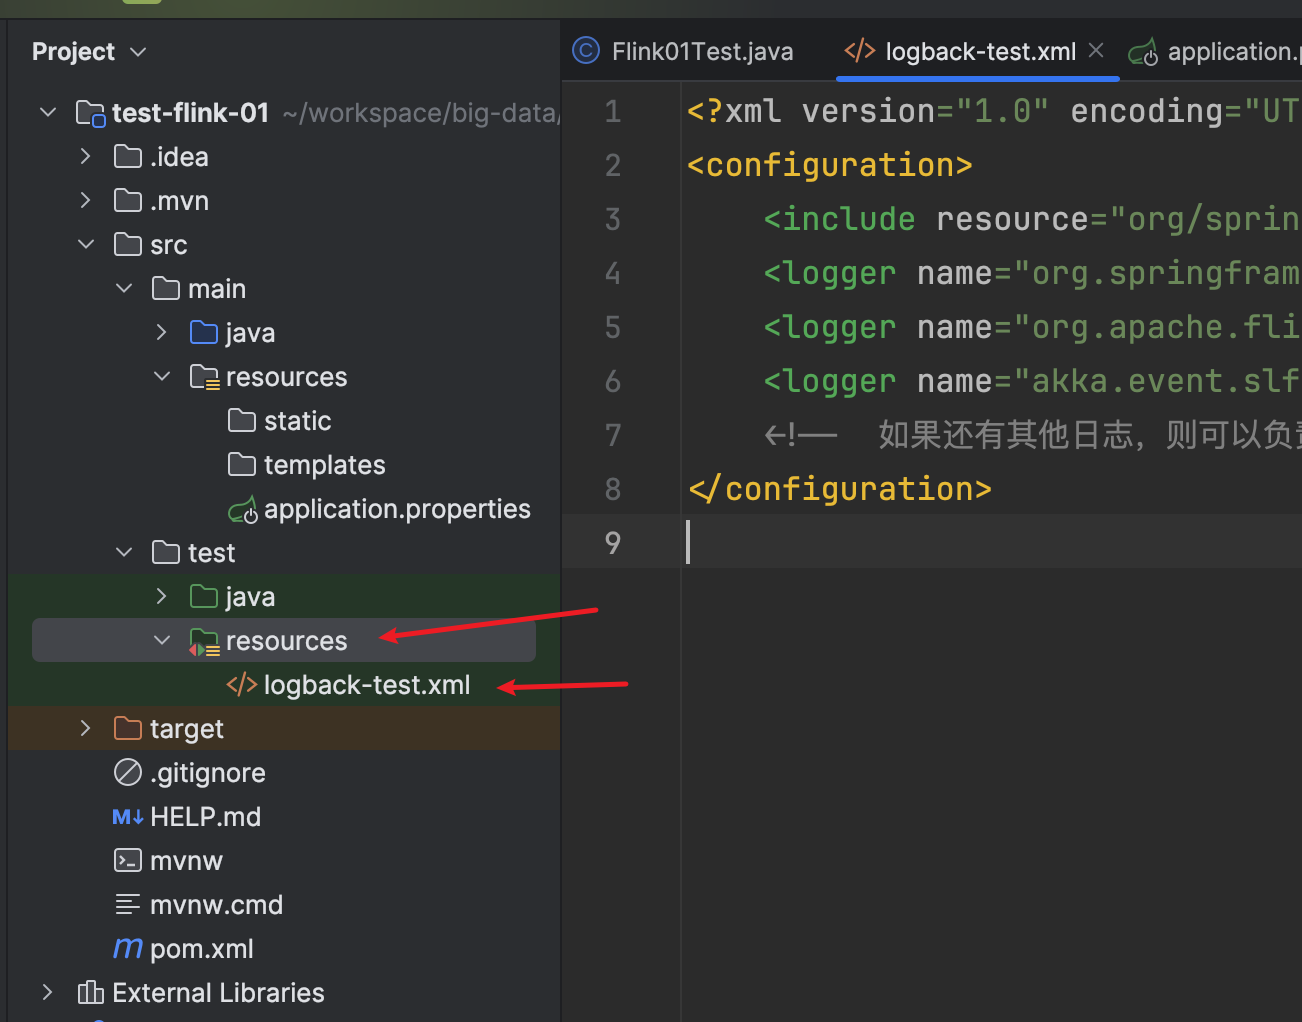Click the src folder icon
This screenshot has height=1022, width=1302.
coord(128,244)
